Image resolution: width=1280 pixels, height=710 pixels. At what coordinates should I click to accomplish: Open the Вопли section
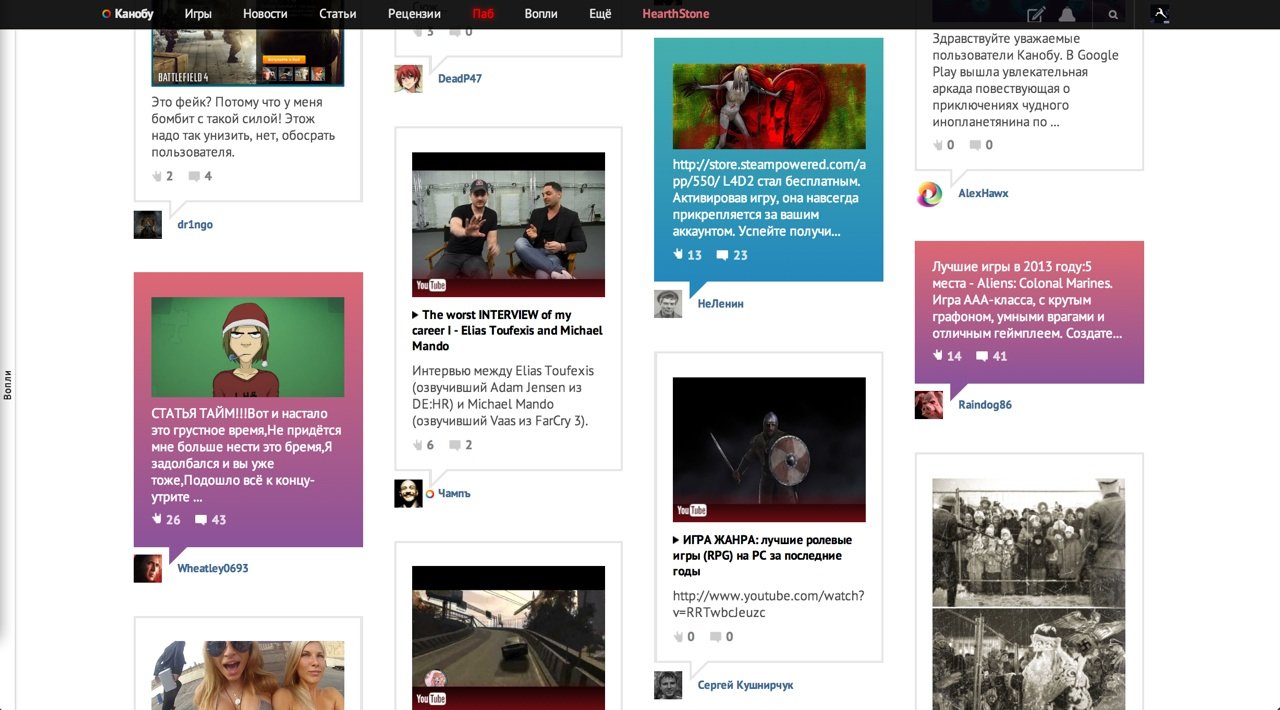pyautogui.click(x=541, y=14)
